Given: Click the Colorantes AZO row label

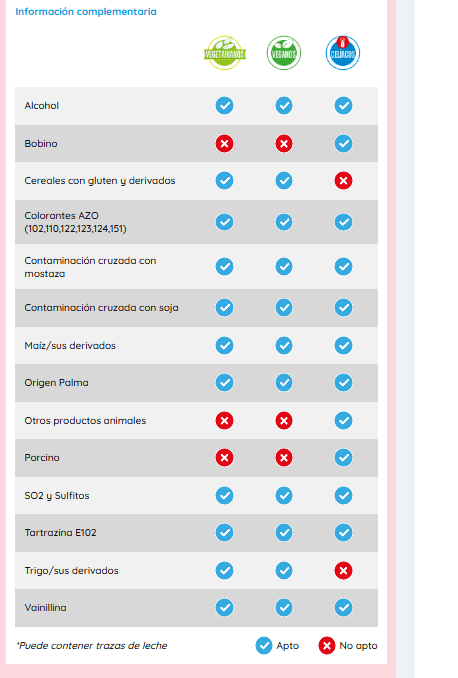Looking at the screenshot, I should coord(75,222).
